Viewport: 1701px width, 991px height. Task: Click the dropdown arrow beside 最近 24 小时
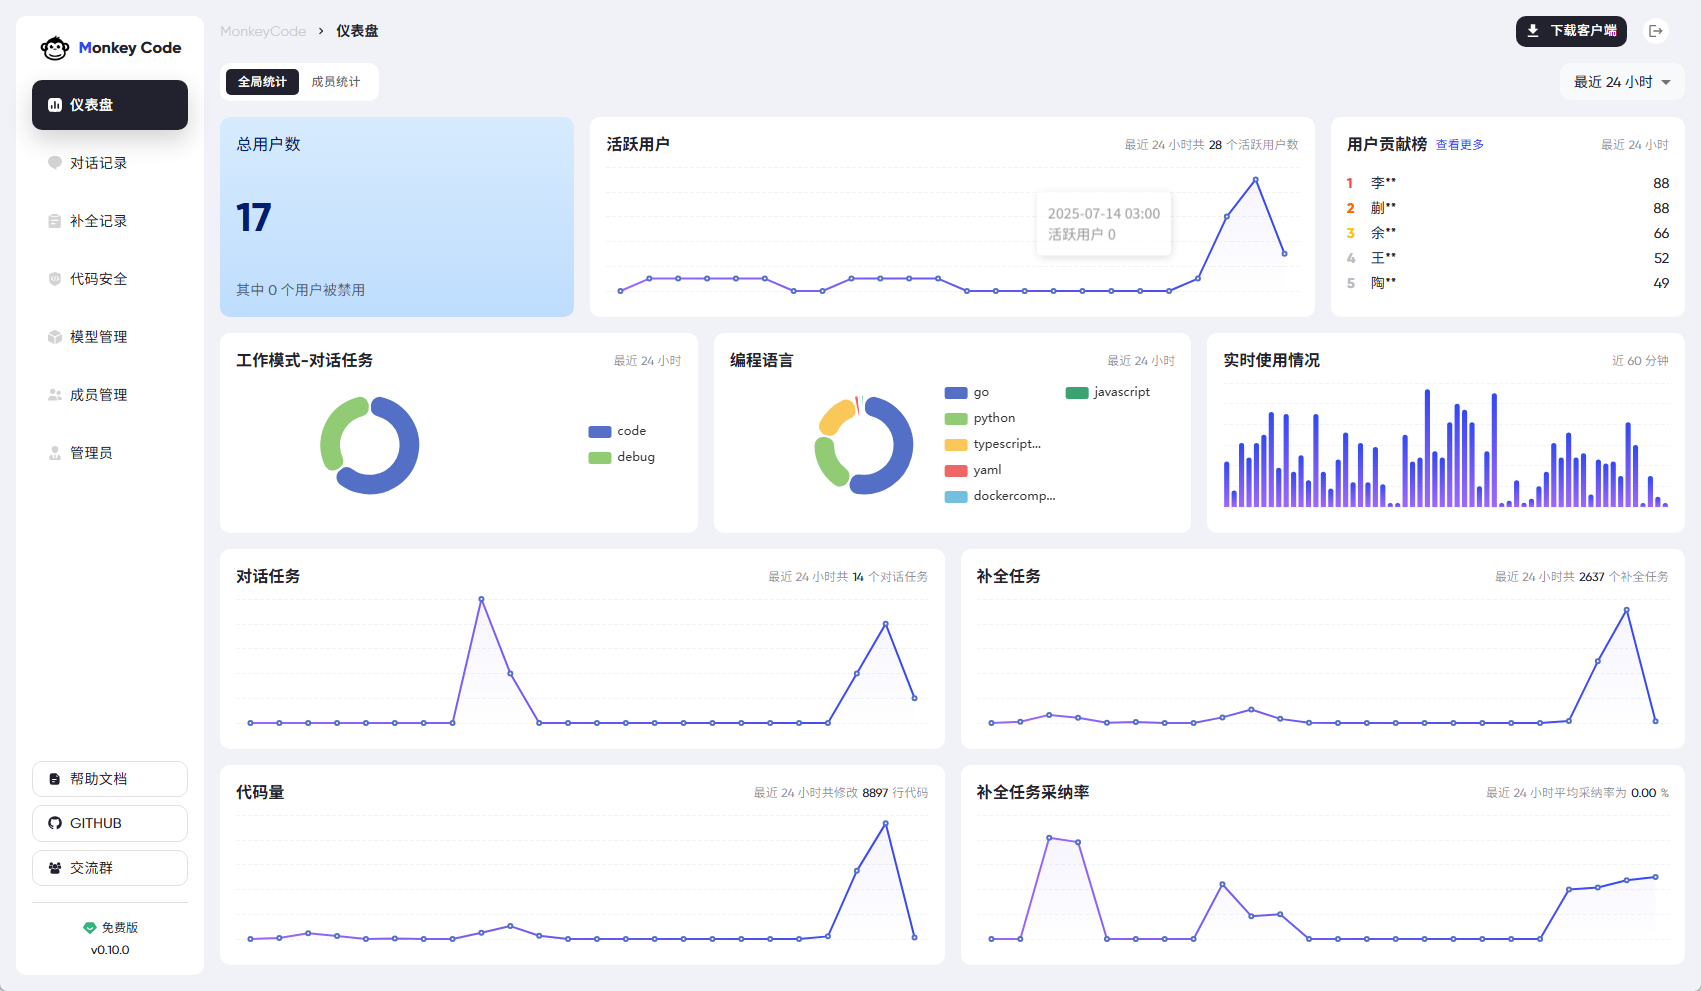click(1666, 82)
